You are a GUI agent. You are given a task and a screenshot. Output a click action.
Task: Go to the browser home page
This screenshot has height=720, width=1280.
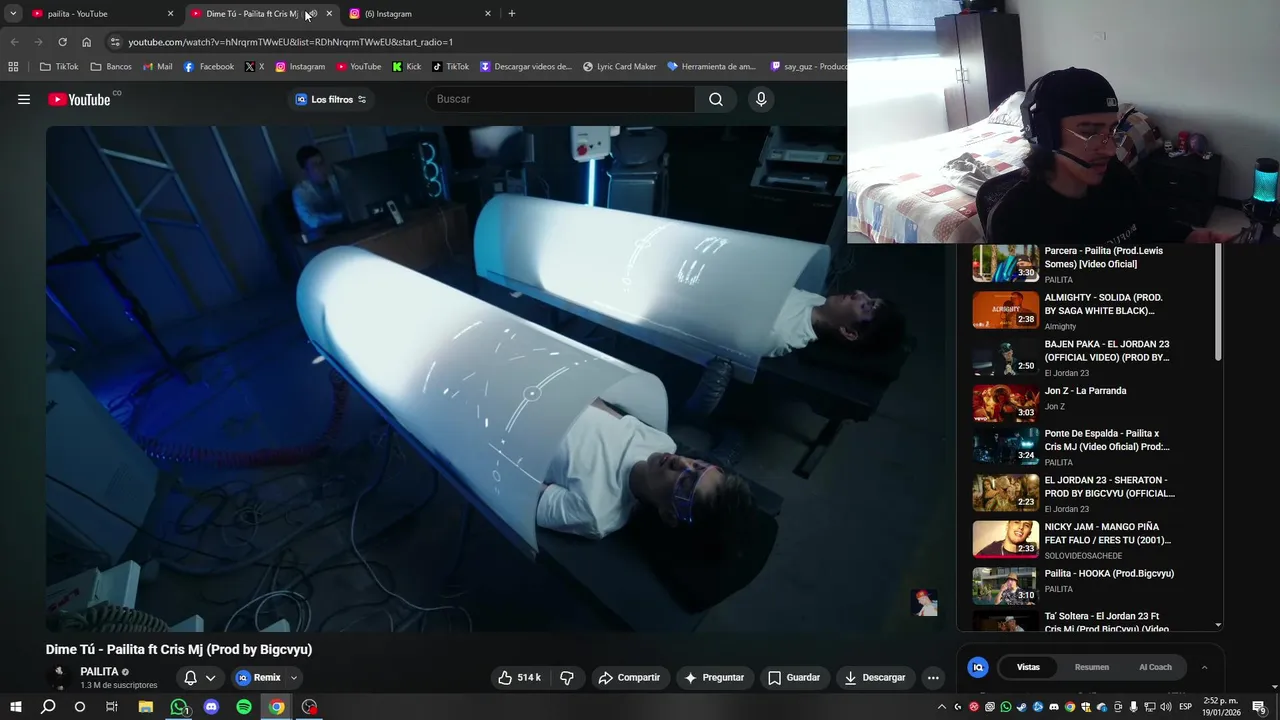(x=86, y=42)
